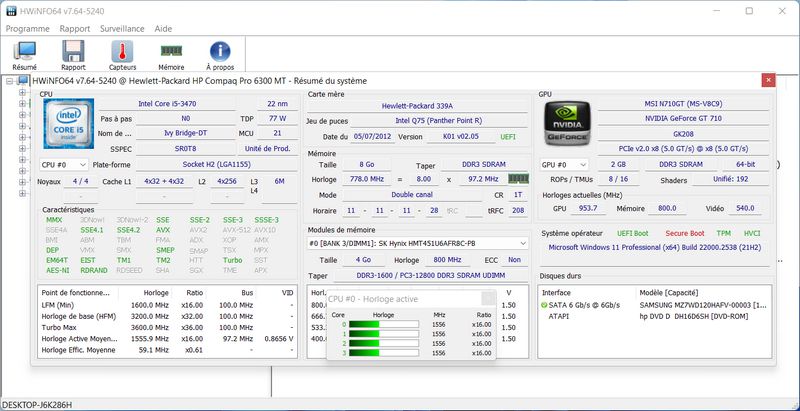Viewport: 800px width, 411px height.
Task: Click the MSI N710GT (MS-V8C9) GPU field
Action: (x=683, y=104)
